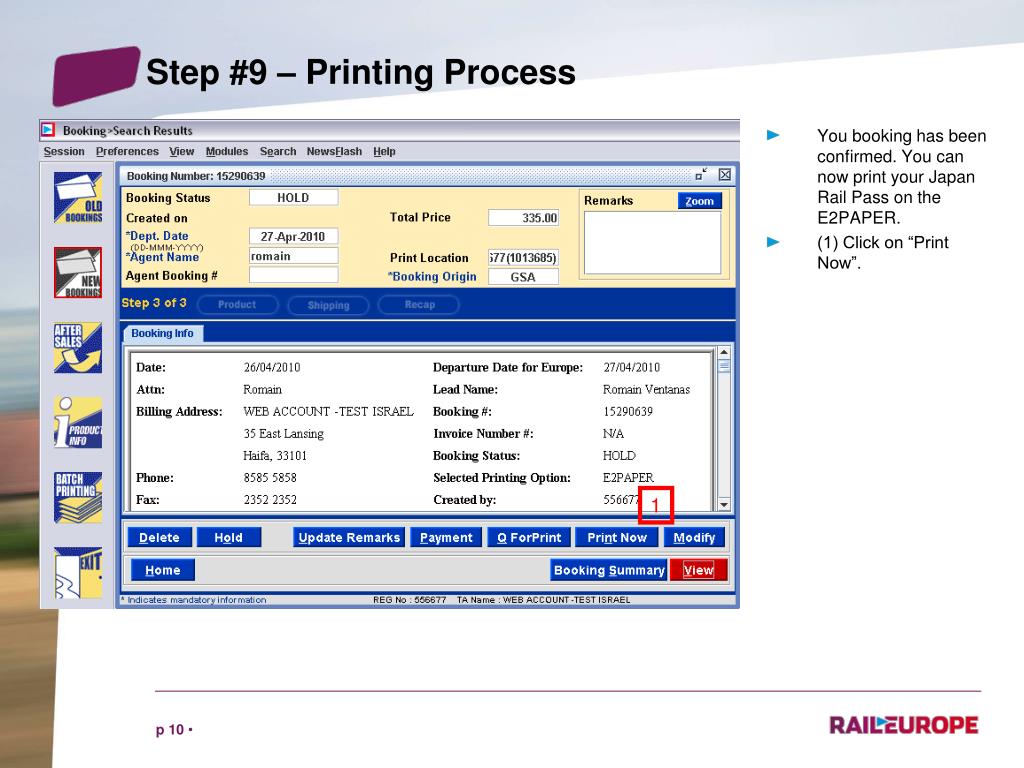Click the Agent Name field romain
Image resolution: width=1024 pixels, height=768 pixels.
[293, 256]
